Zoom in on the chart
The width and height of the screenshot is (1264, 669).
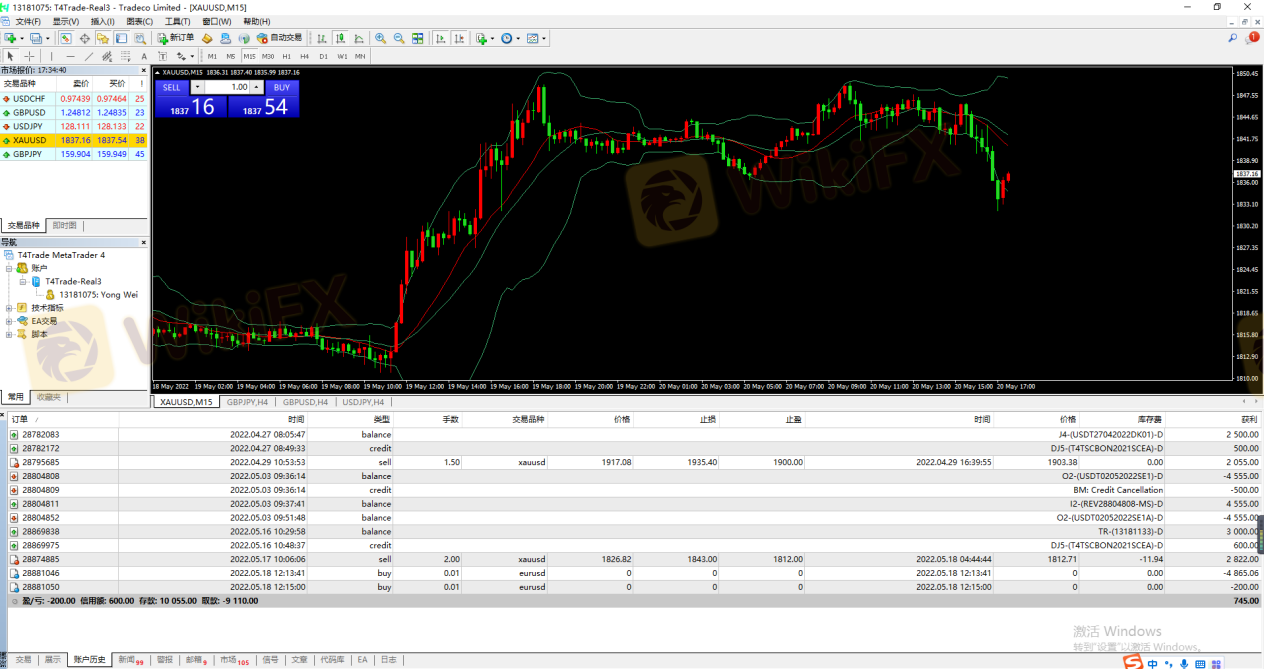[380, 38]
